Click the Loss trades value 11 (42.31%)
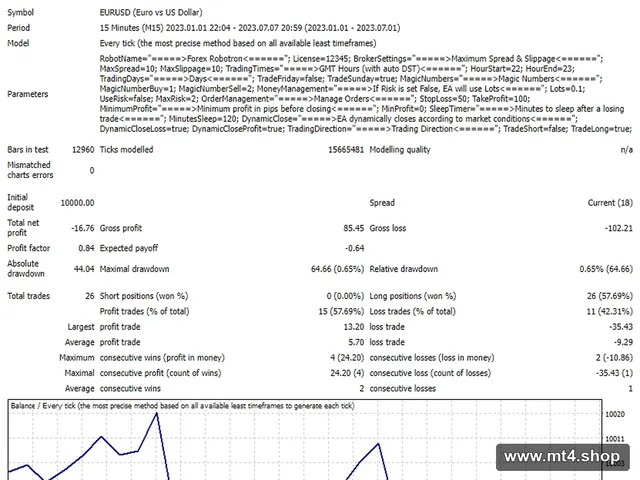This screenshot has width=640, height=480. click(x=610, y=311)
